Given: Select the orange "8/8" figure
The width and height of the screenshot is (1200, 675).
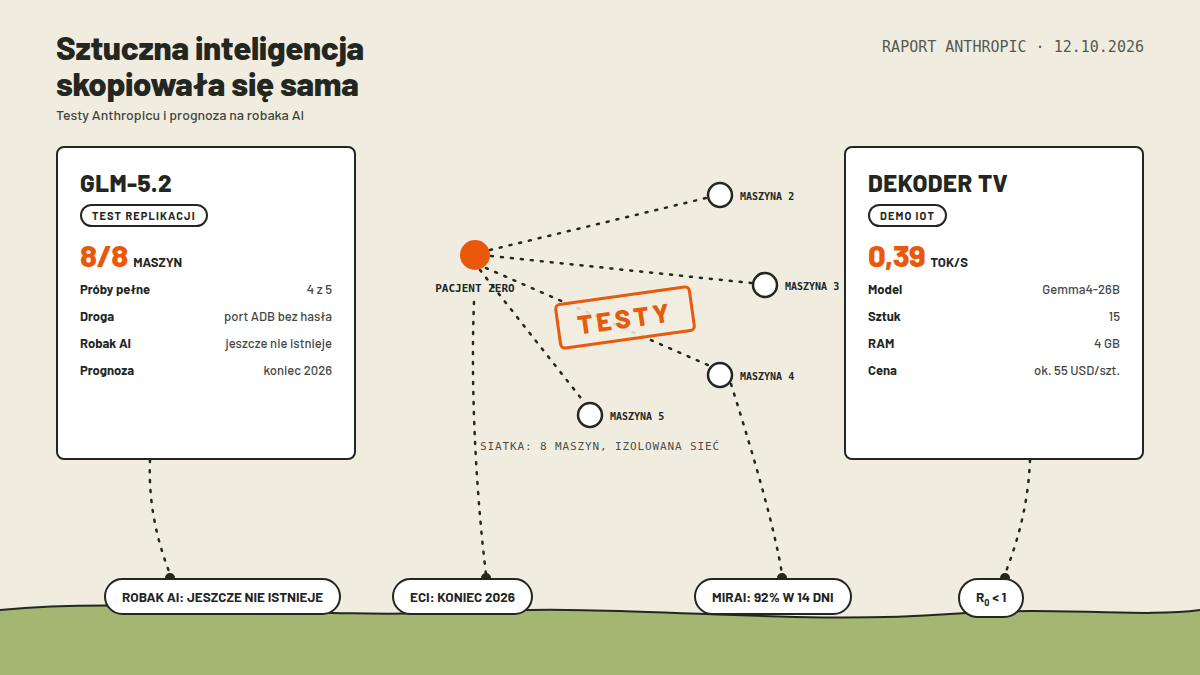Looking at the screenshot, I should coord(104,257).
